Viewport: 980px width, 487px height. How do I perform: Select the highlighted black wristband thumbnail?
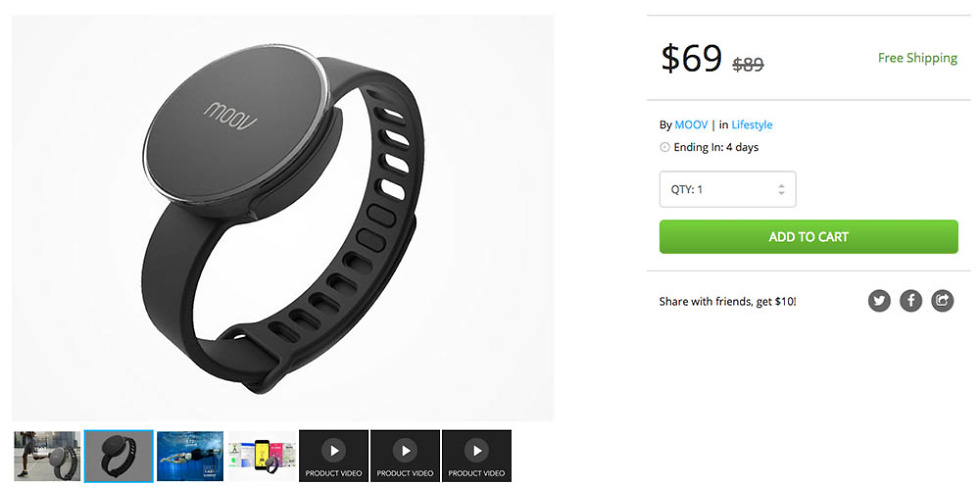point(119,456)
